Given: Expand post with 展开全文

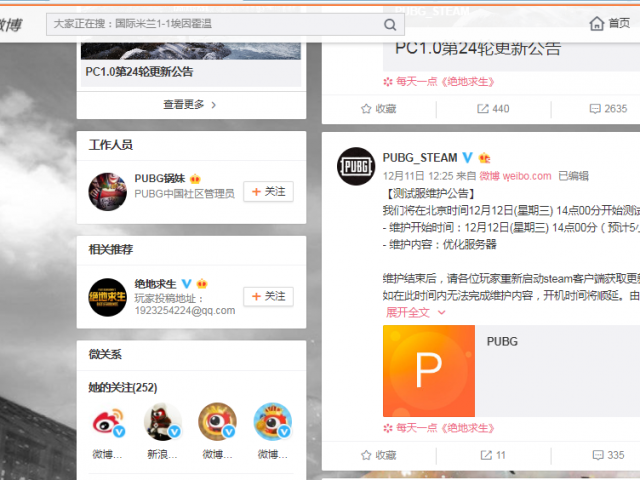Looking at the screenshot, I should [415, 313].
